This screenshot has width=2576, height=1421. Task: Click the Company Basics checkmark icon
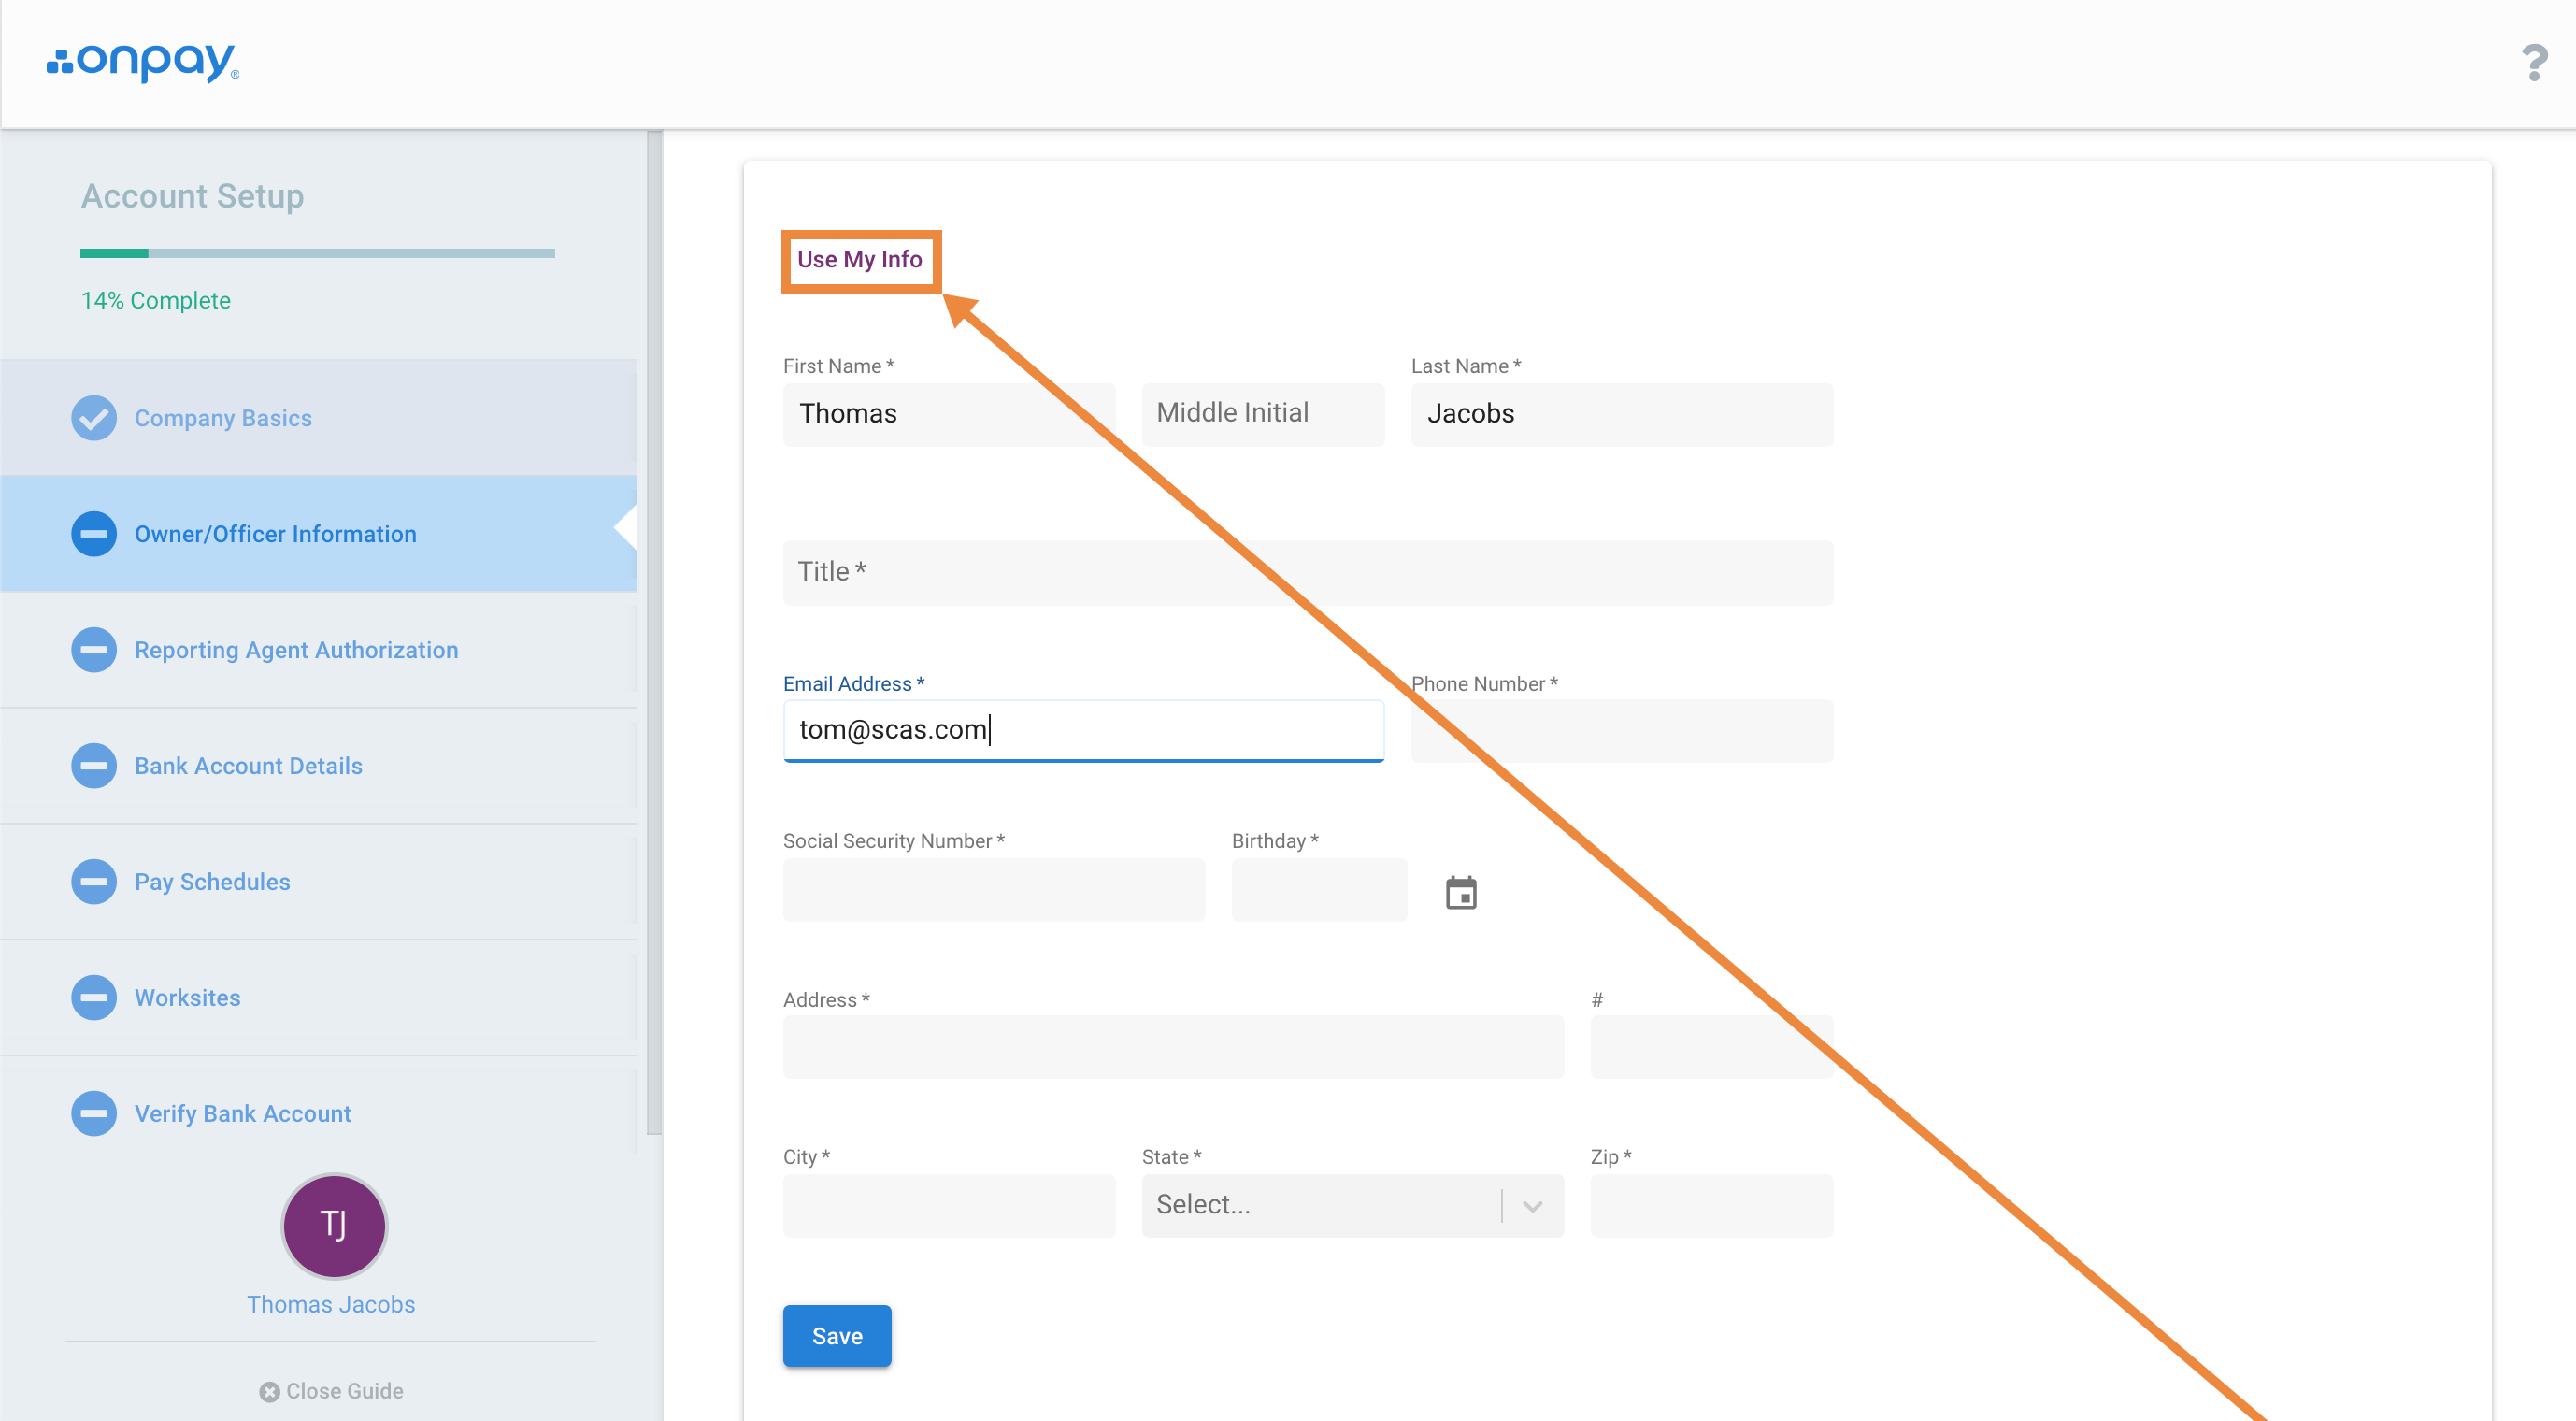[94, 418]
